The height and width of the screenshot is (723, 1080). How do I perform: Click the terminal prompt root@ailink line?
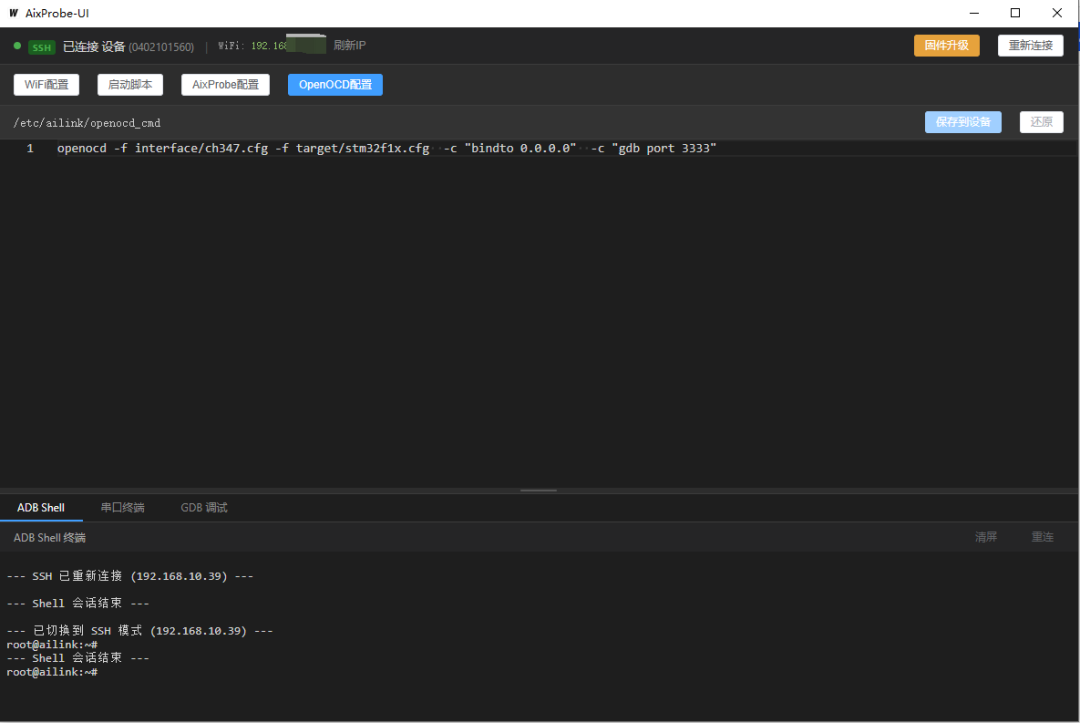[52, 672]
